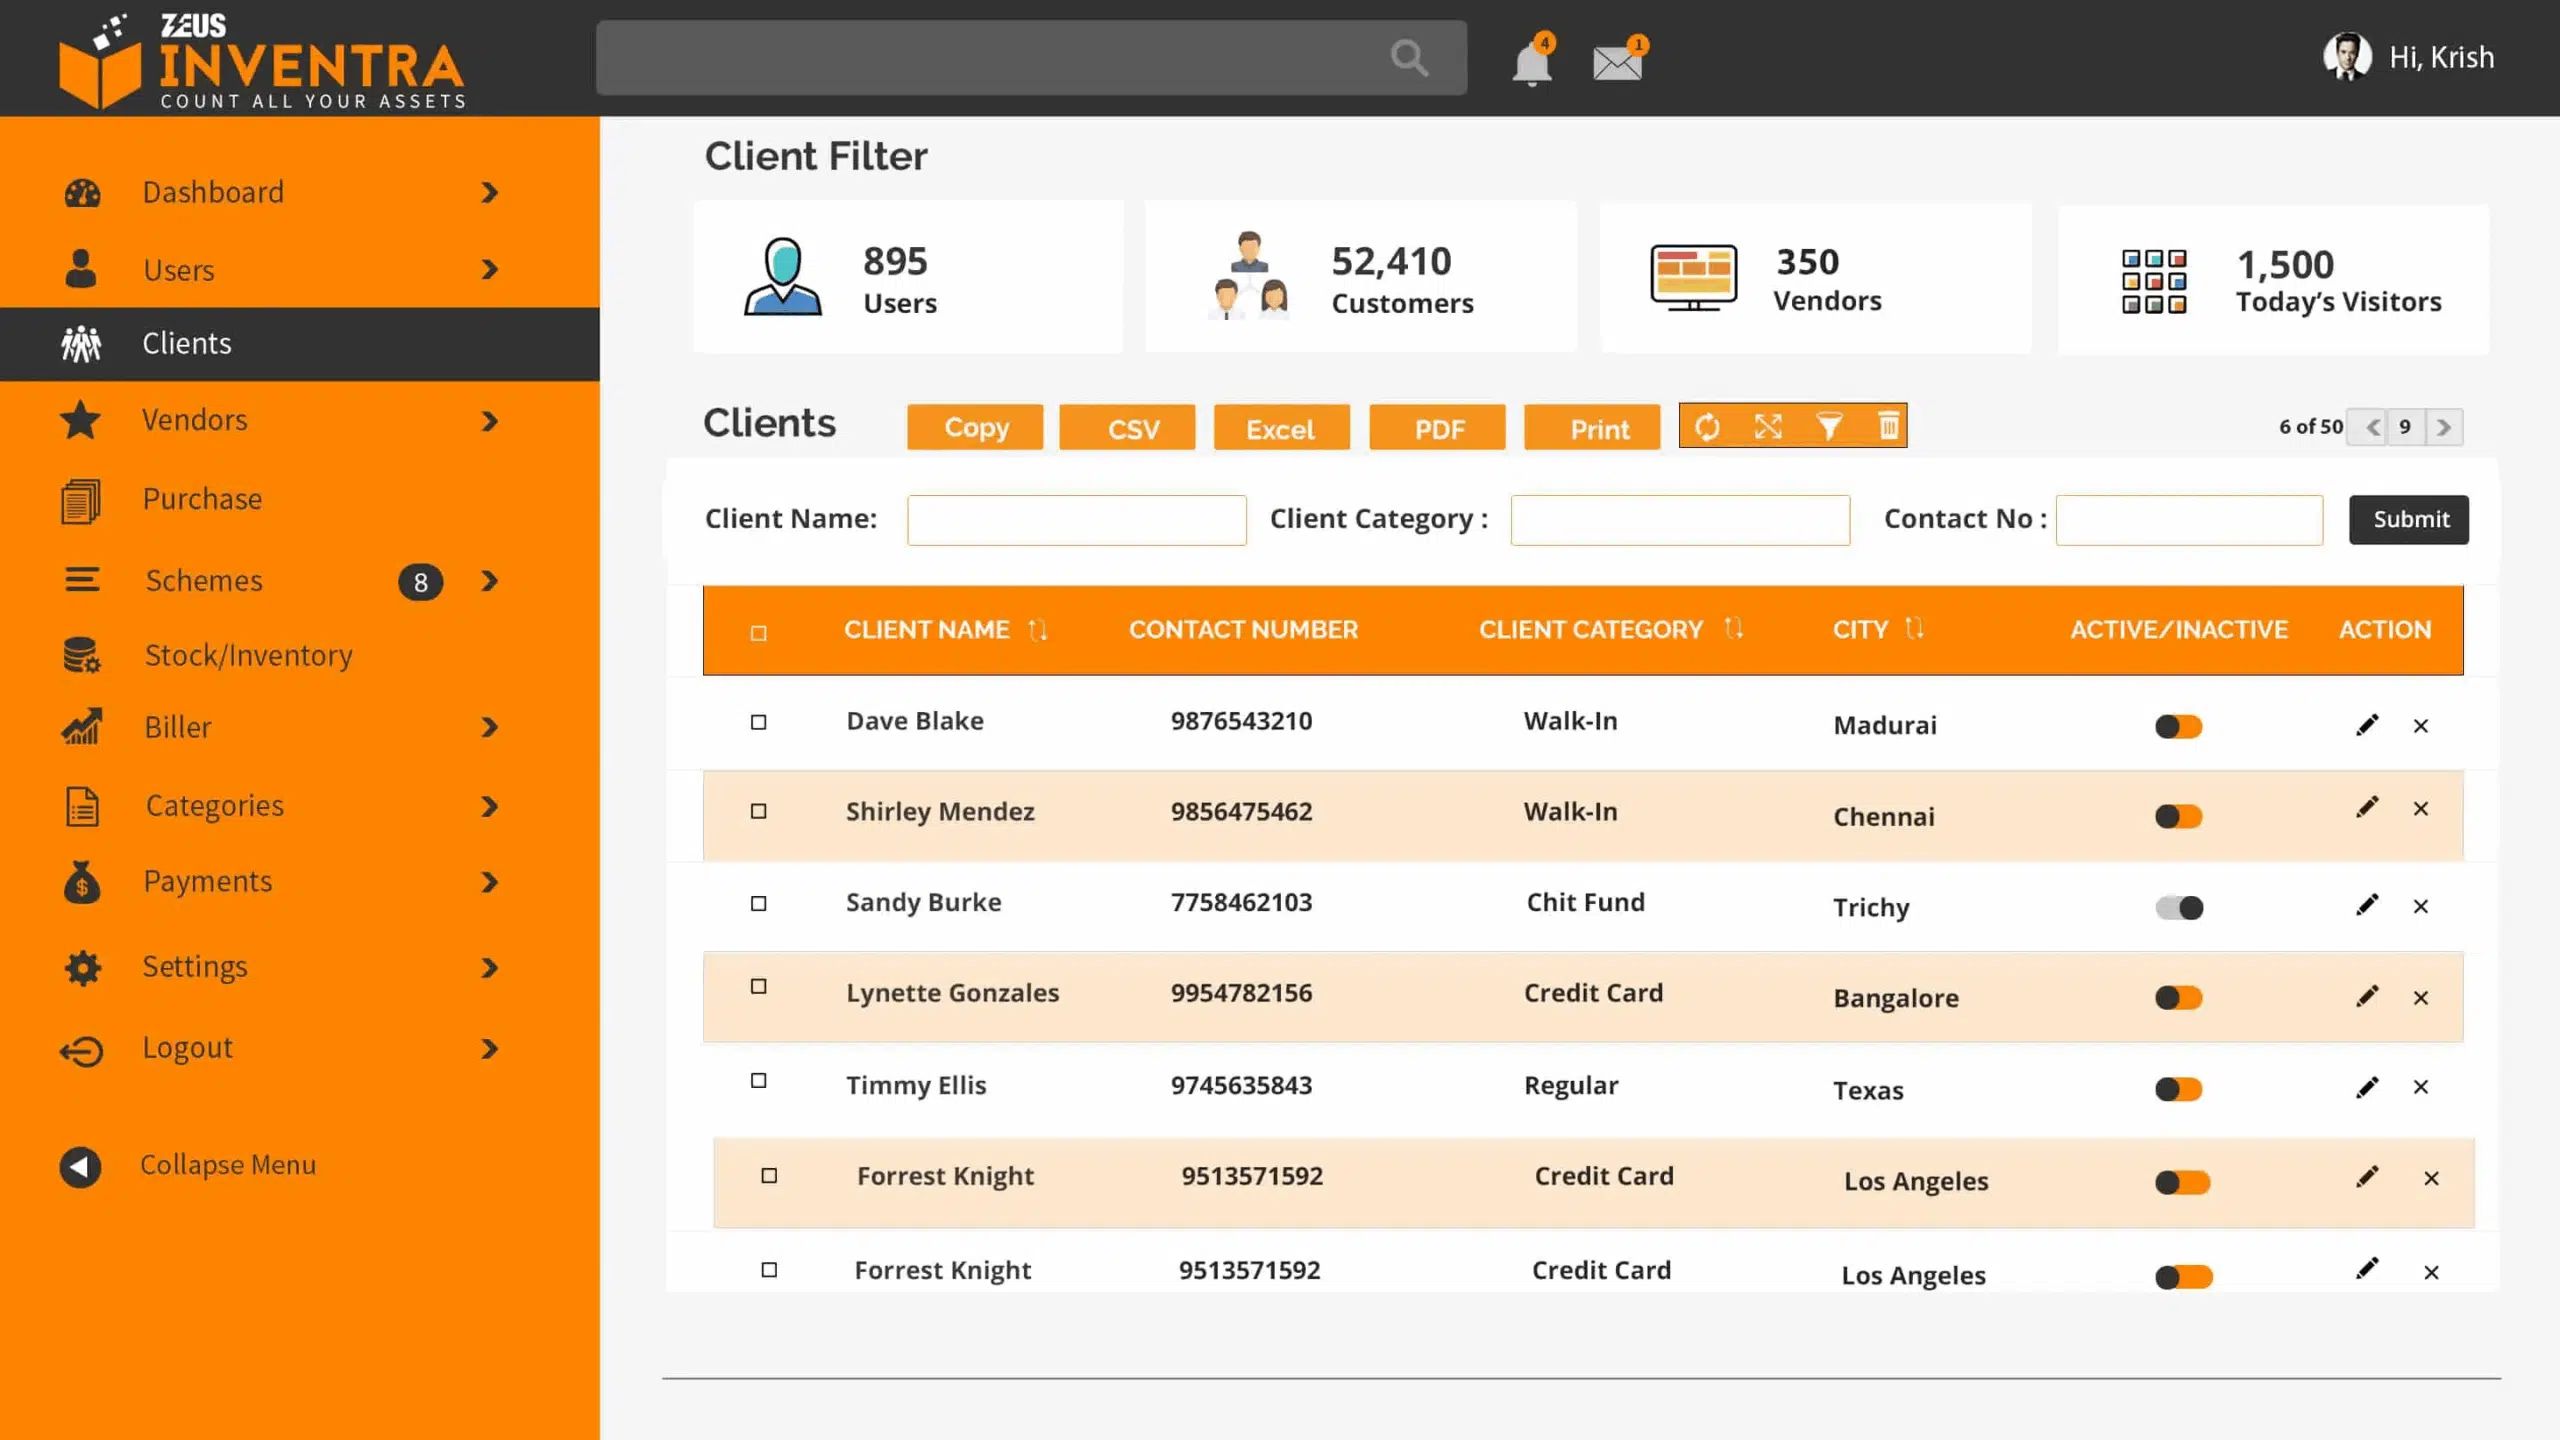Viewport: 2560px width, 1440px height.
Task: Delete Shirley Mendez row with X
Action: (2421, 808)
